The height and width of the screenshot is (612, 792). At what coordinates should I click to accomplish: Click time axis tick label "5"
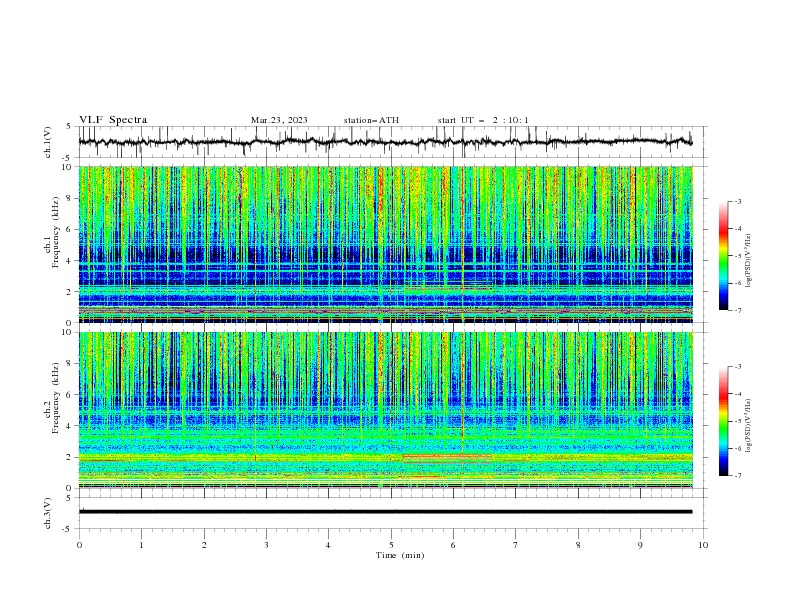coord(391,545)
